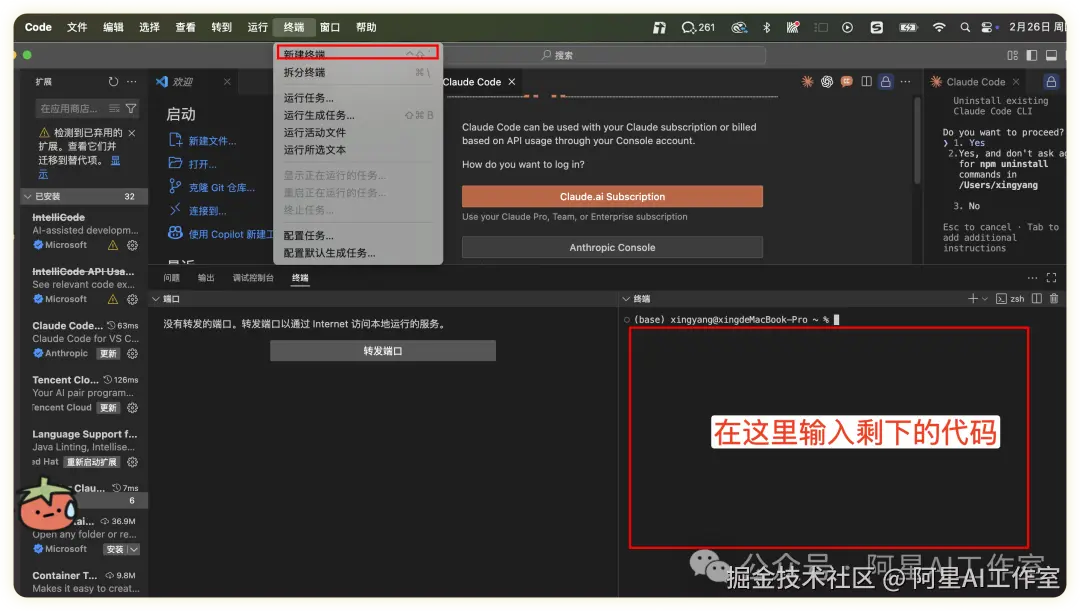Image resolution: width=1080 pixels, height=611 pixels.
Task: Collapse the 已安装 extensions section
Action: [x=28, y=196]
